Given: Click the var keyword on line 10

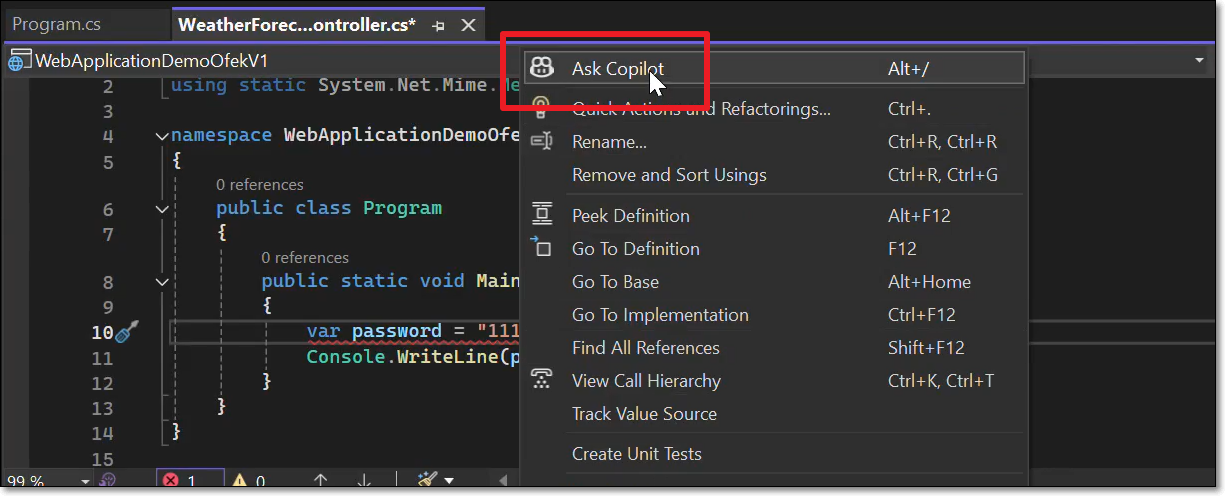Looking at the screenshot, I should point(323,331).
